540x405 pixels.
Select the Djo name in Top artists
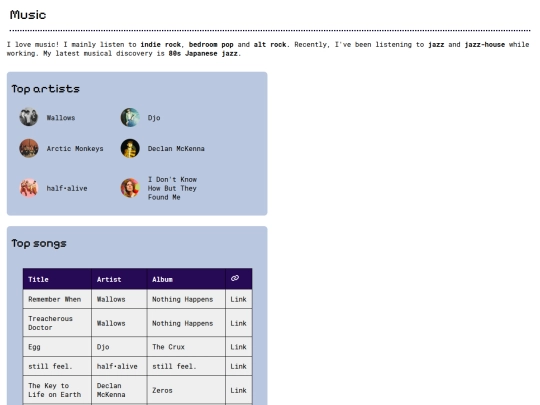[154, 118]
